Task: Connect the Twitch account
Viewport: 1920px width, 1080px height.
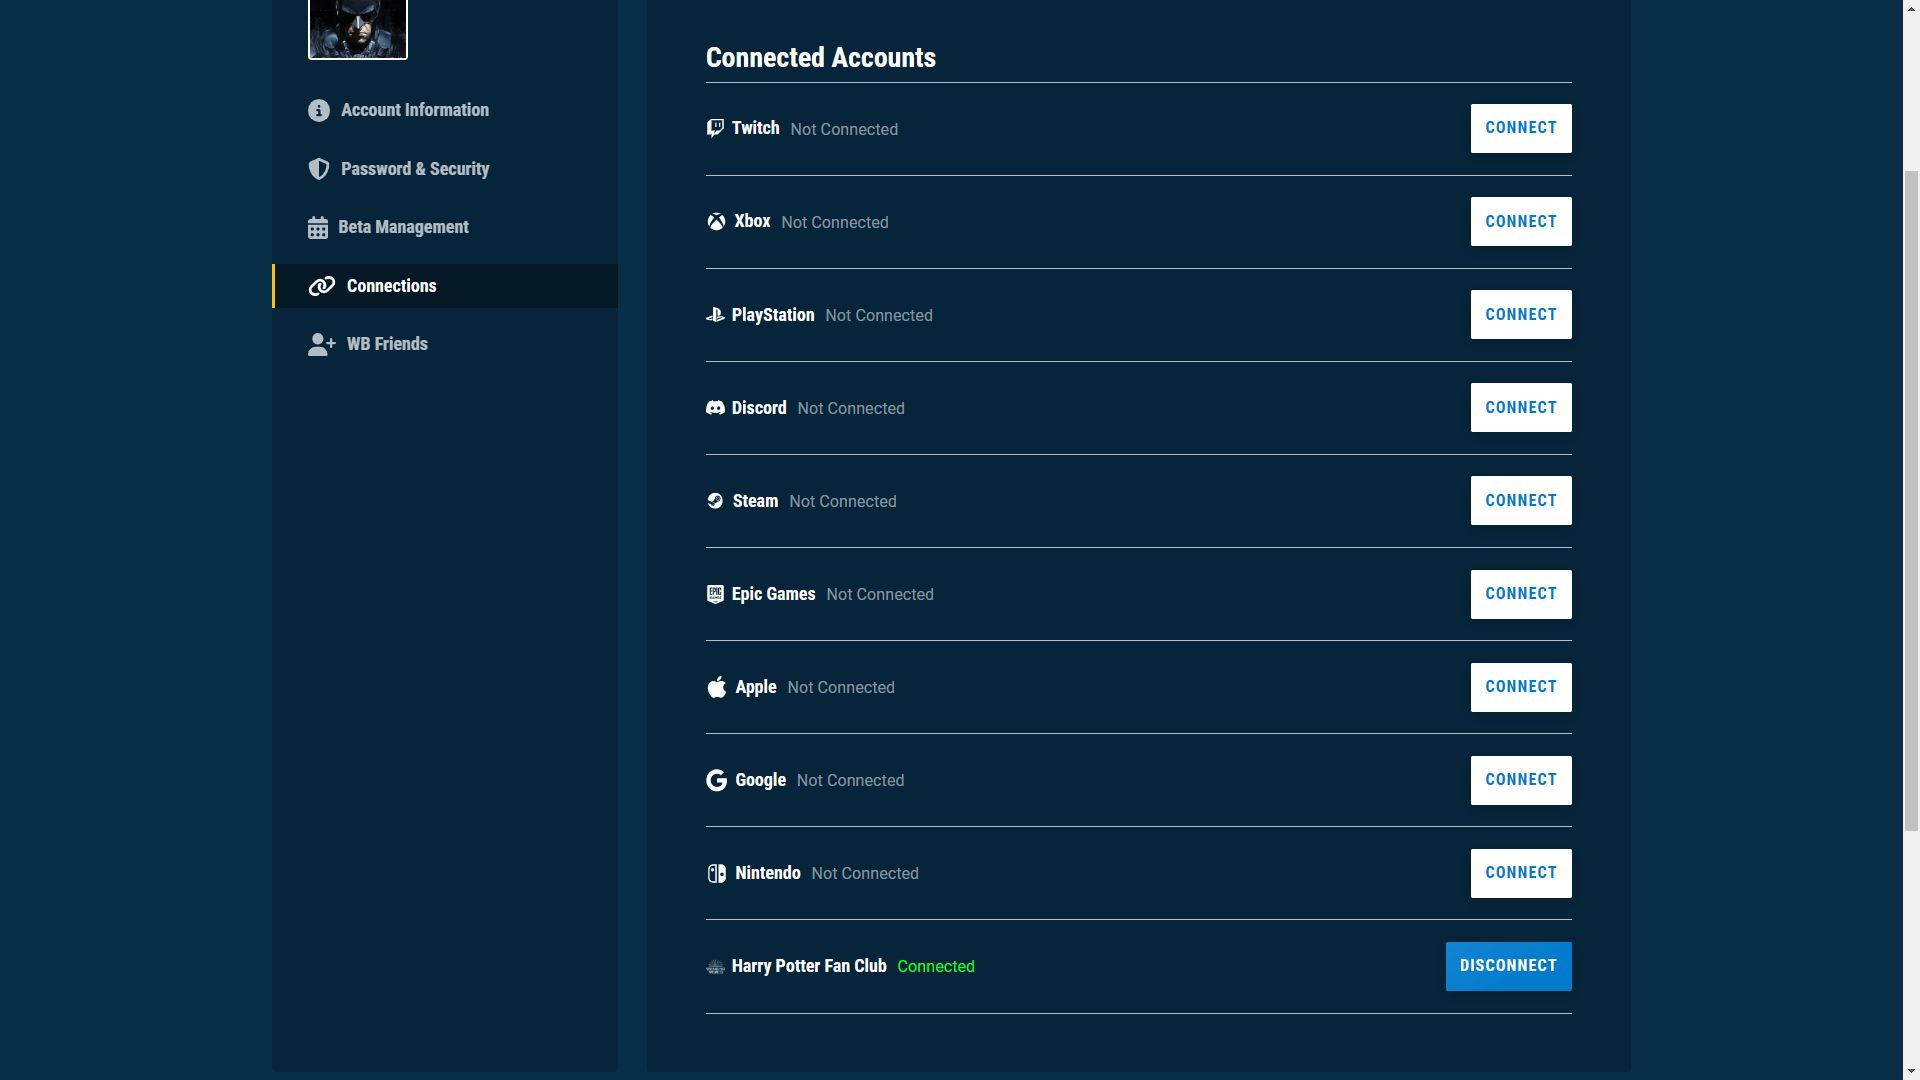Action: coord(1521,128)
